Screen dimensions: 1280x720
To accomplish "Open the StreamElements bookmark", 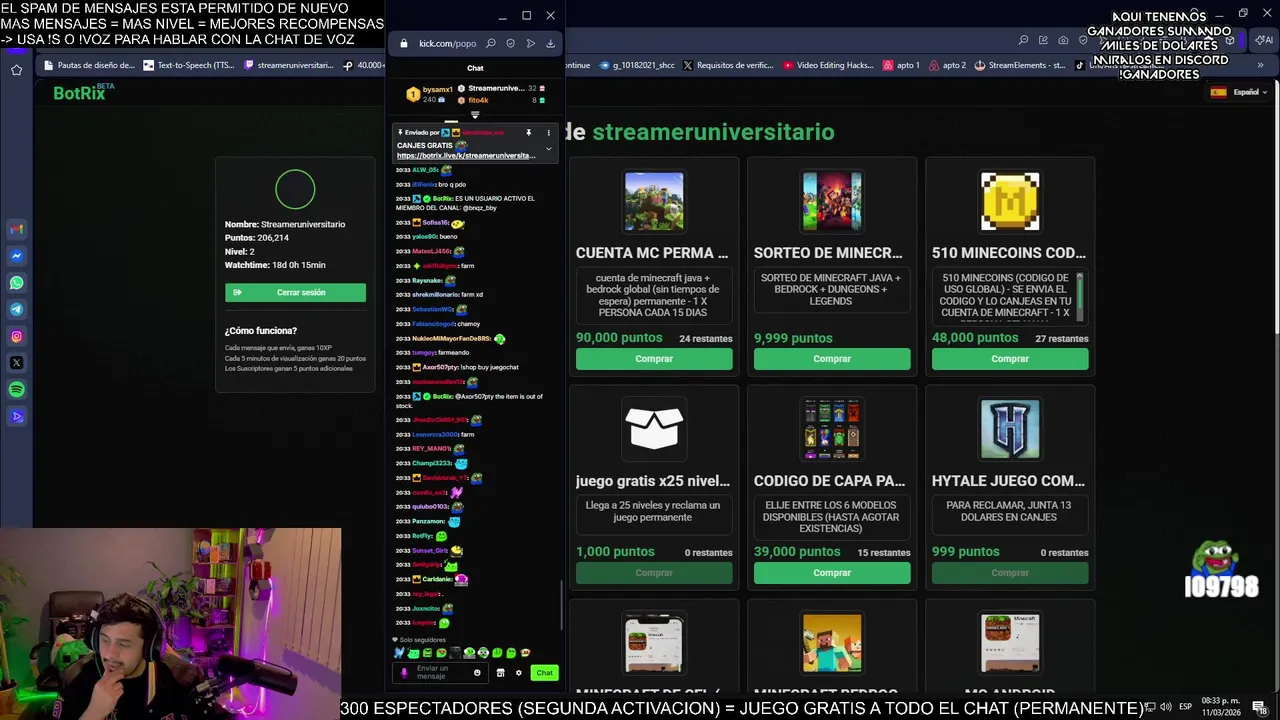I will click(x=1020, y=66).
